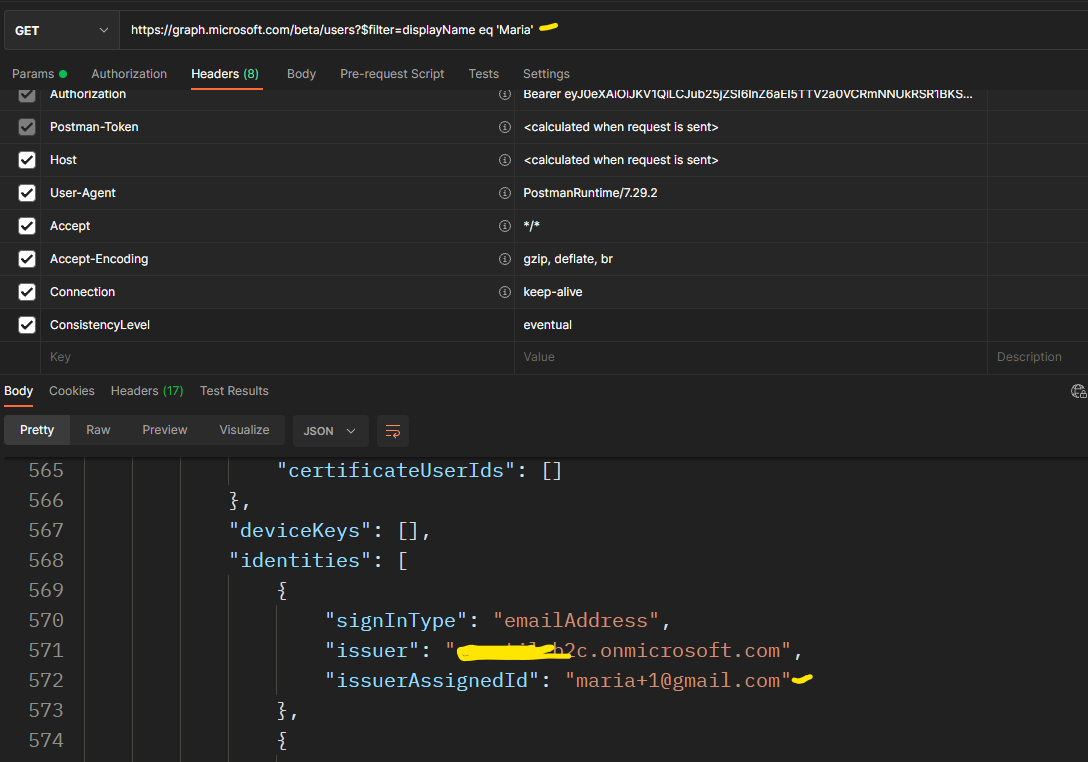Click the info icon next to Accept header
The height and width of the screenshot is (762, 1088).
(x=505, y=225)
